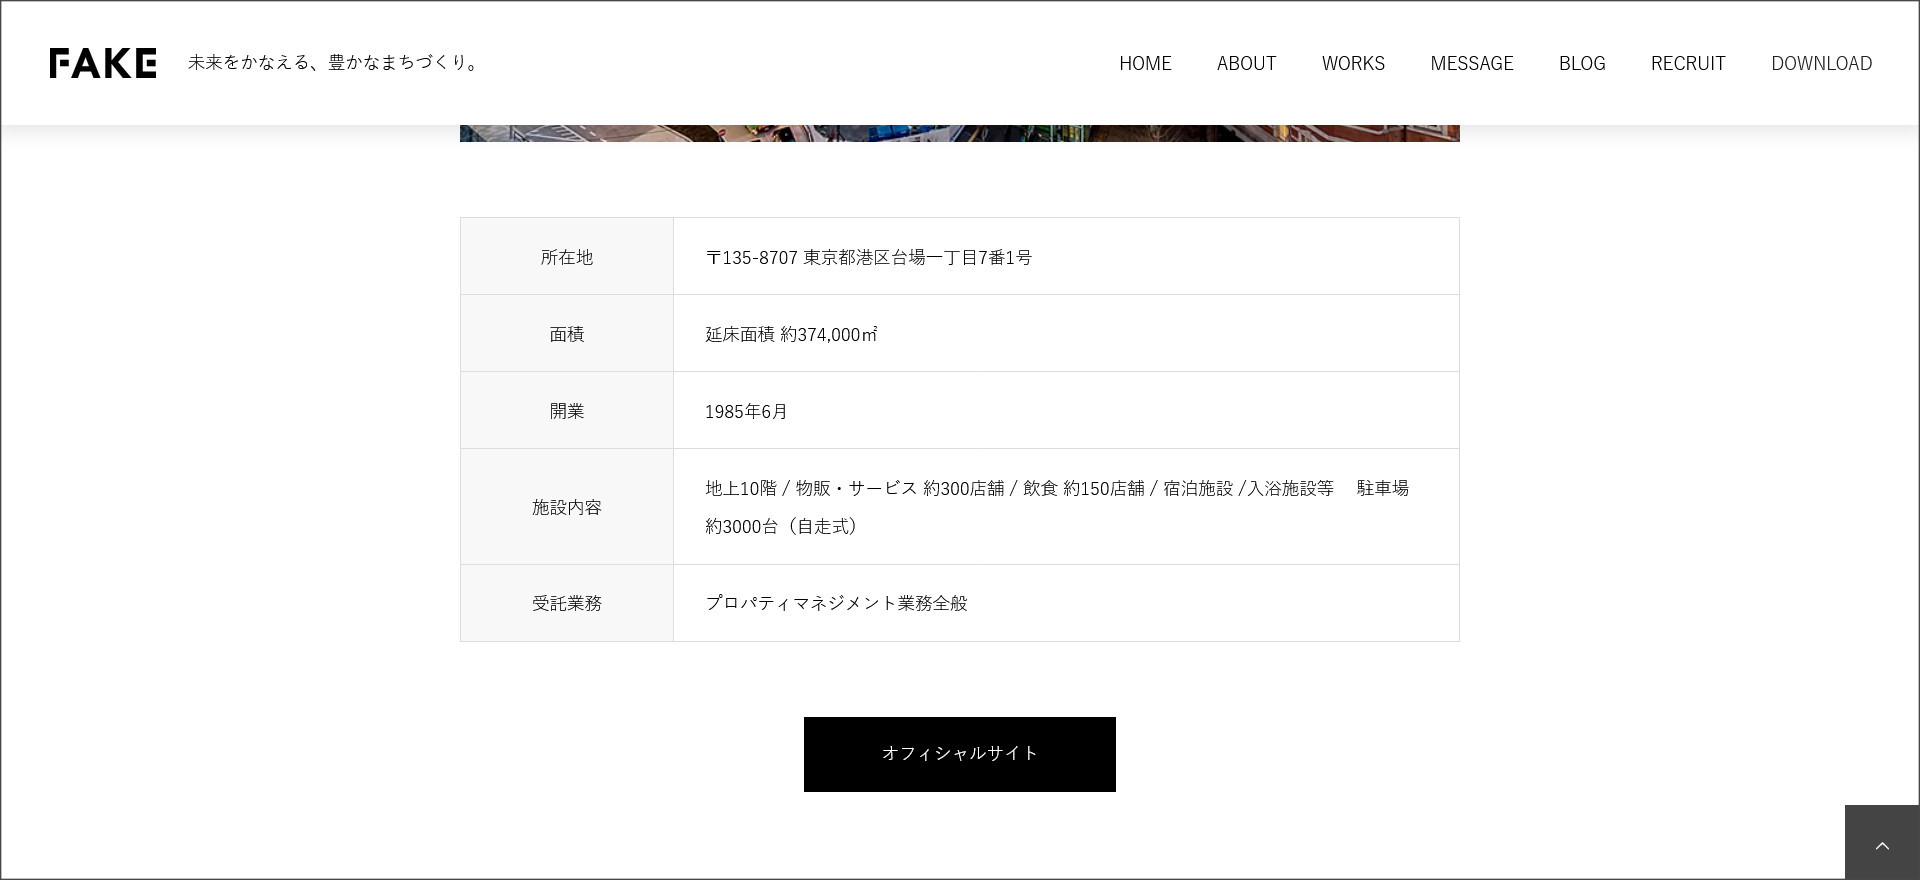
Task: Open the WORKS section
Action: pos(1353,63)
